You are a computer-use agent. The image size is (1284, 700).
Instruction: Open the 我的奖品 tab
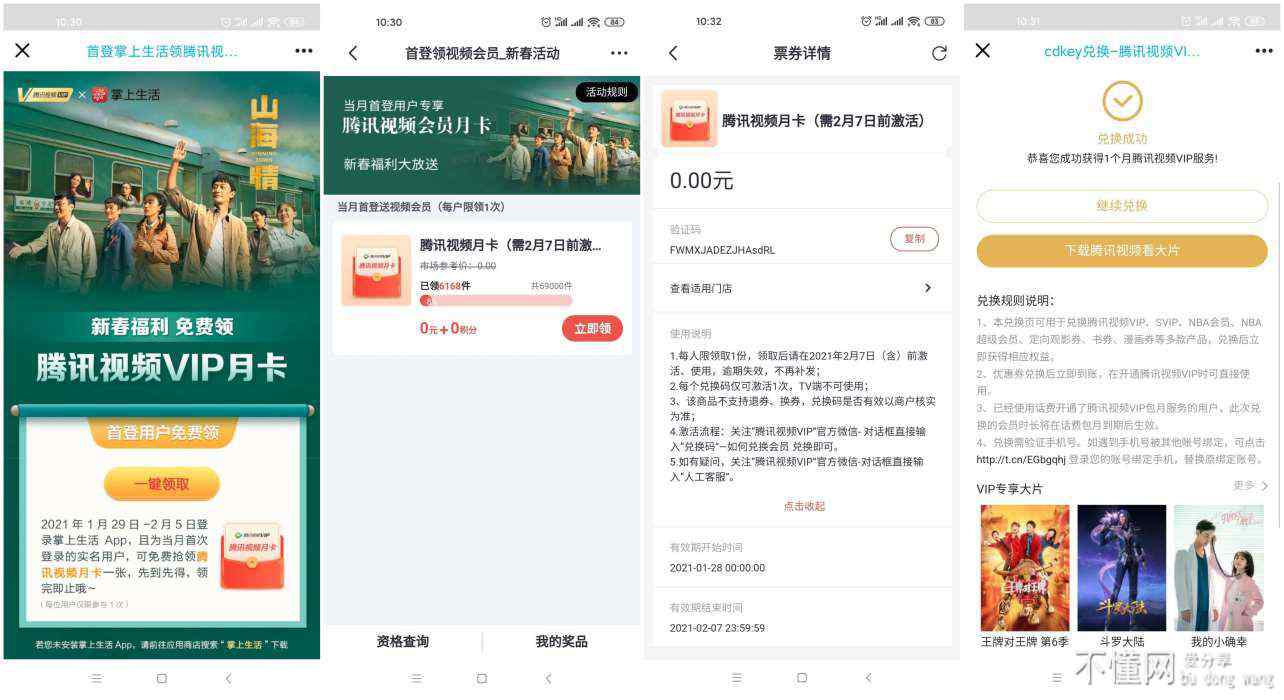(561, 641)
